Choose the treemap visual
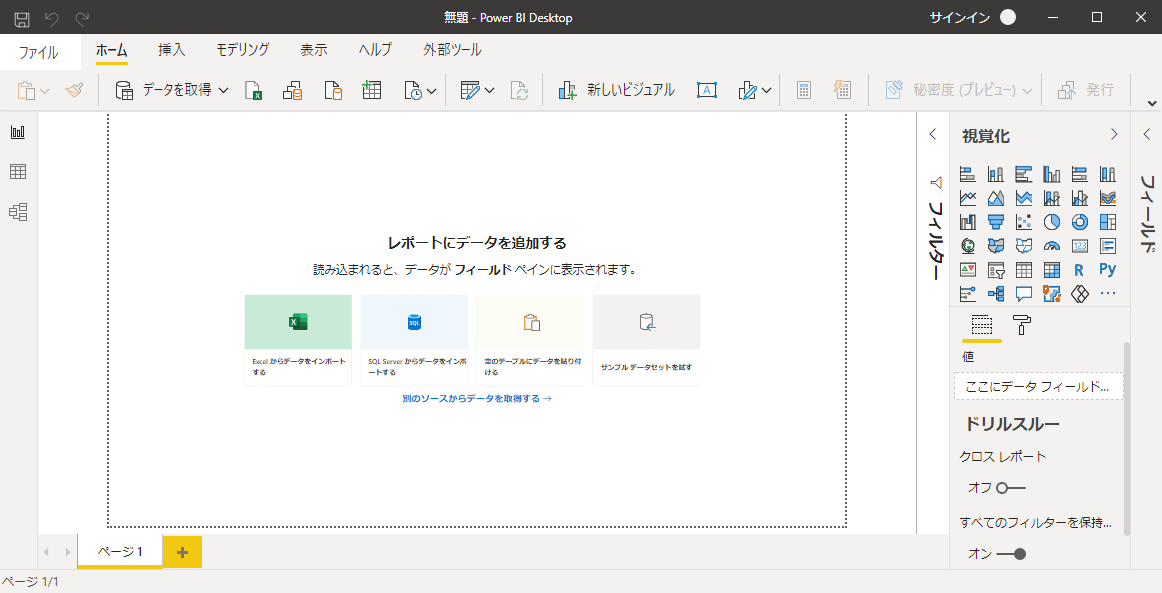 (1108, 222)
